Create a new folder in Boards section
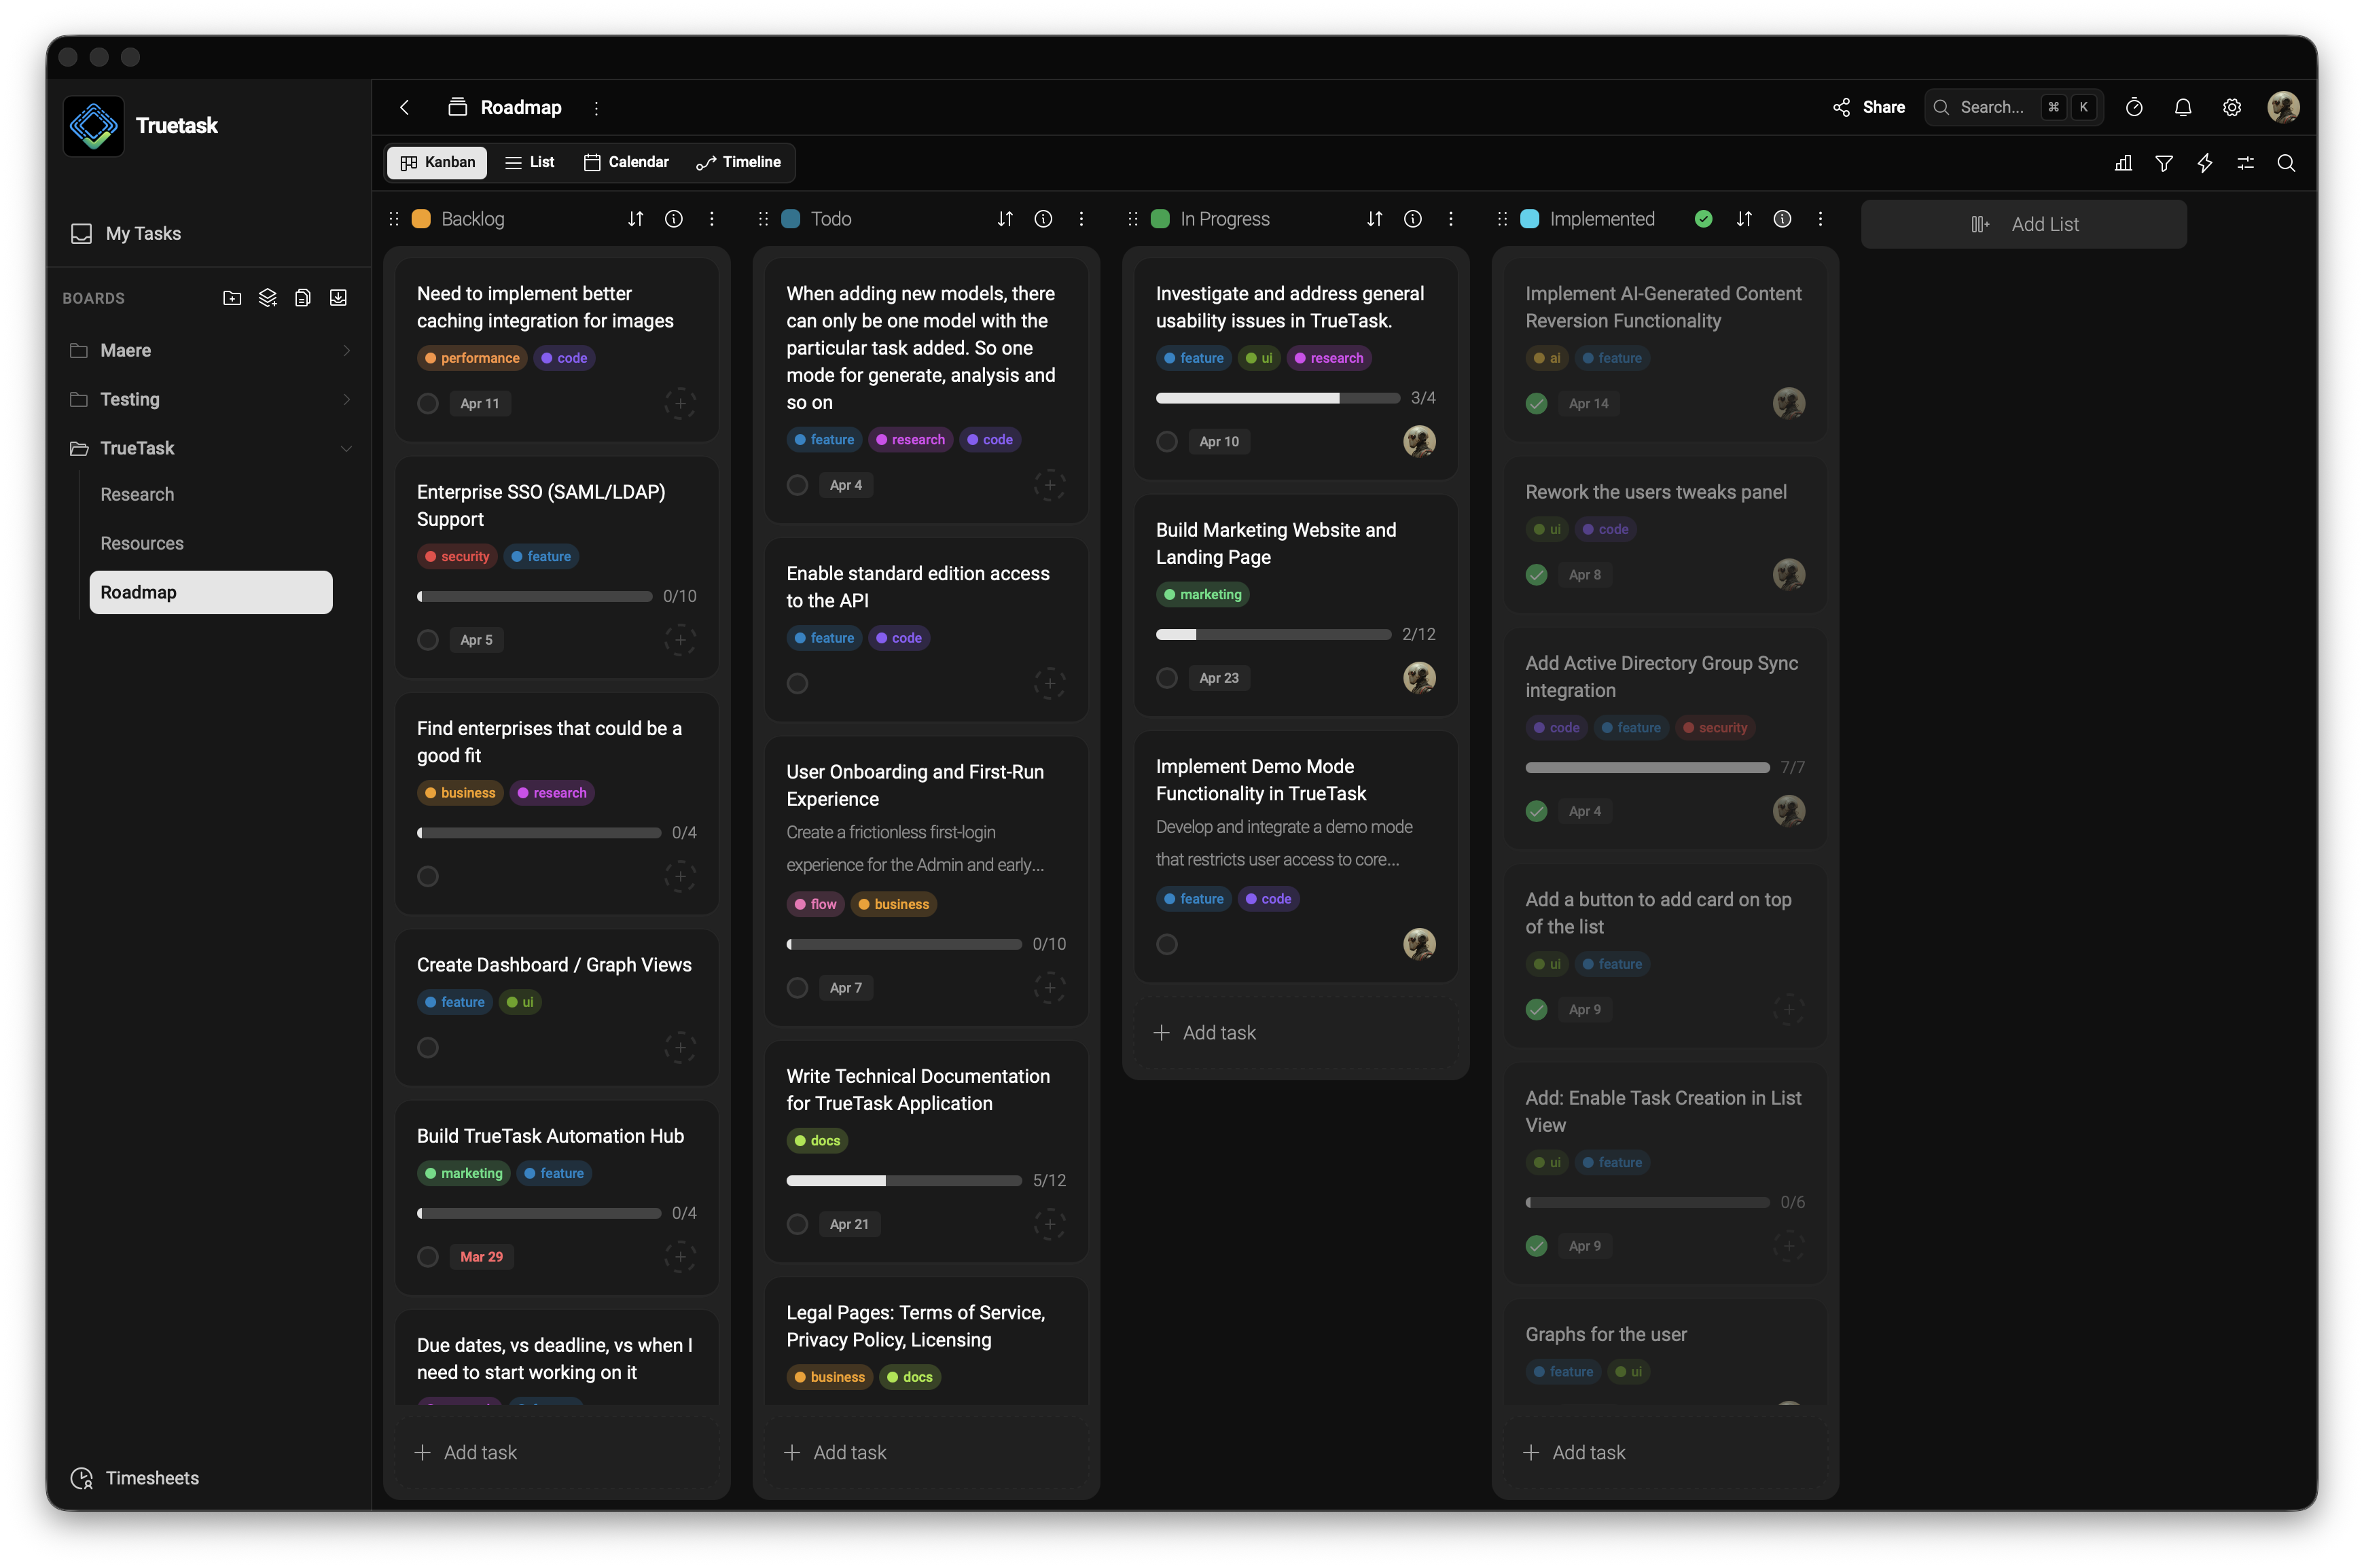Image resolution: width=2364 pixels, height=1568 pixels. tap(232, 297)
